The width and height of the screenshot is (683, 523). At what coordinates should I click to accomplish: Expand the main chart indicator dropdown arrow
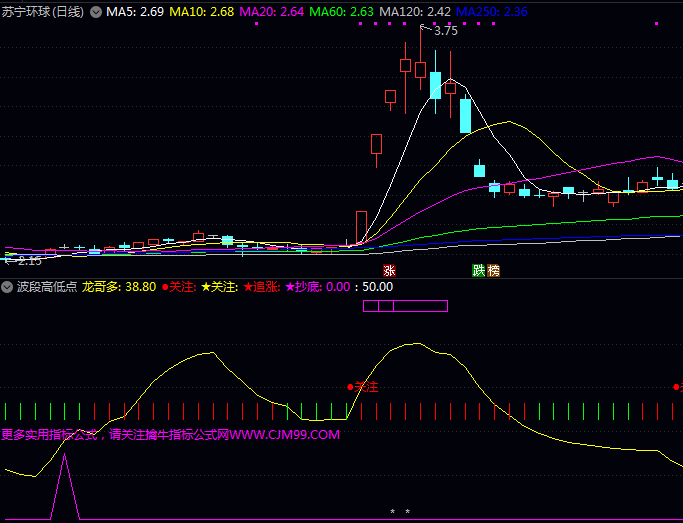[x=95, y=12]
